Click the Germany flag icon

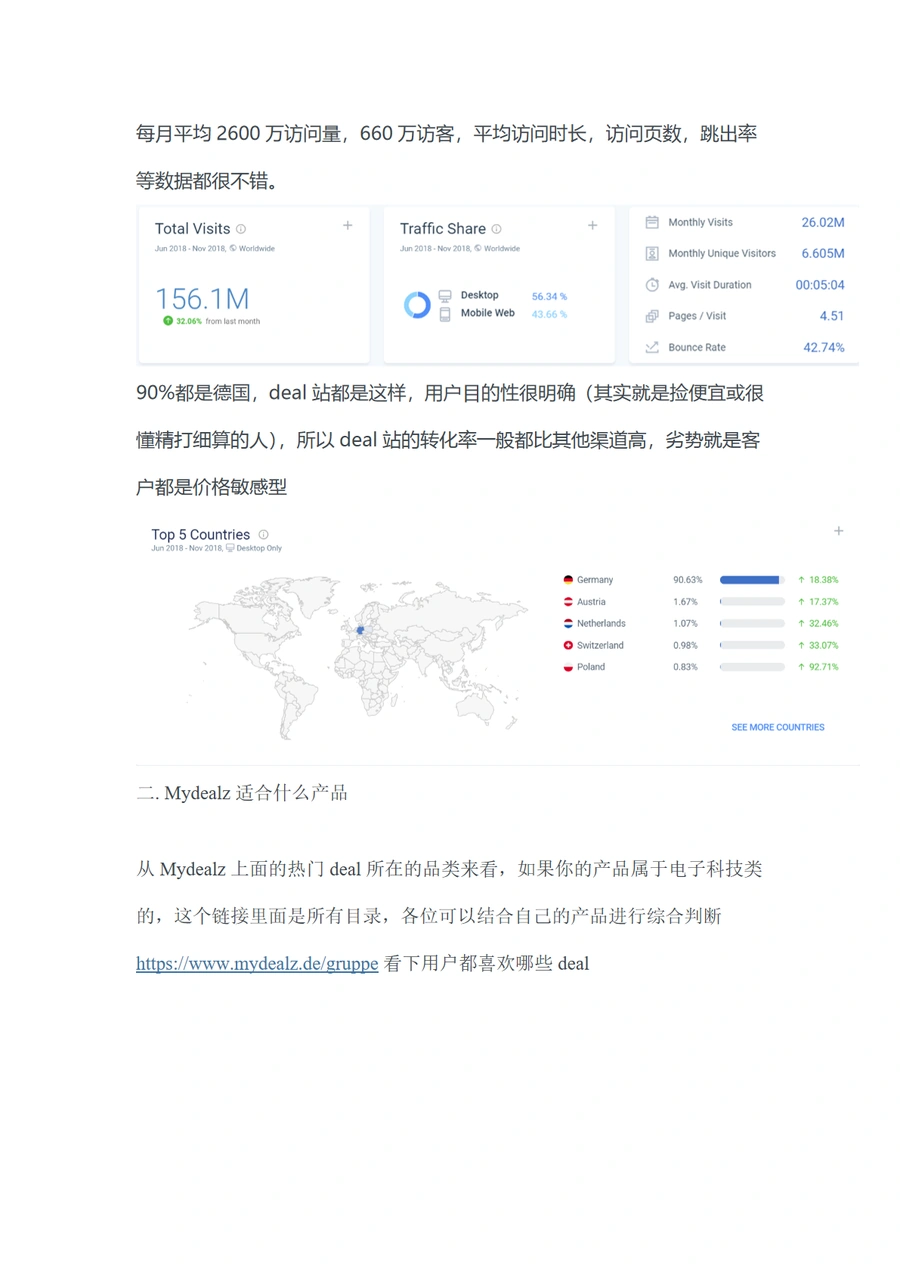(x=568, y=580)
